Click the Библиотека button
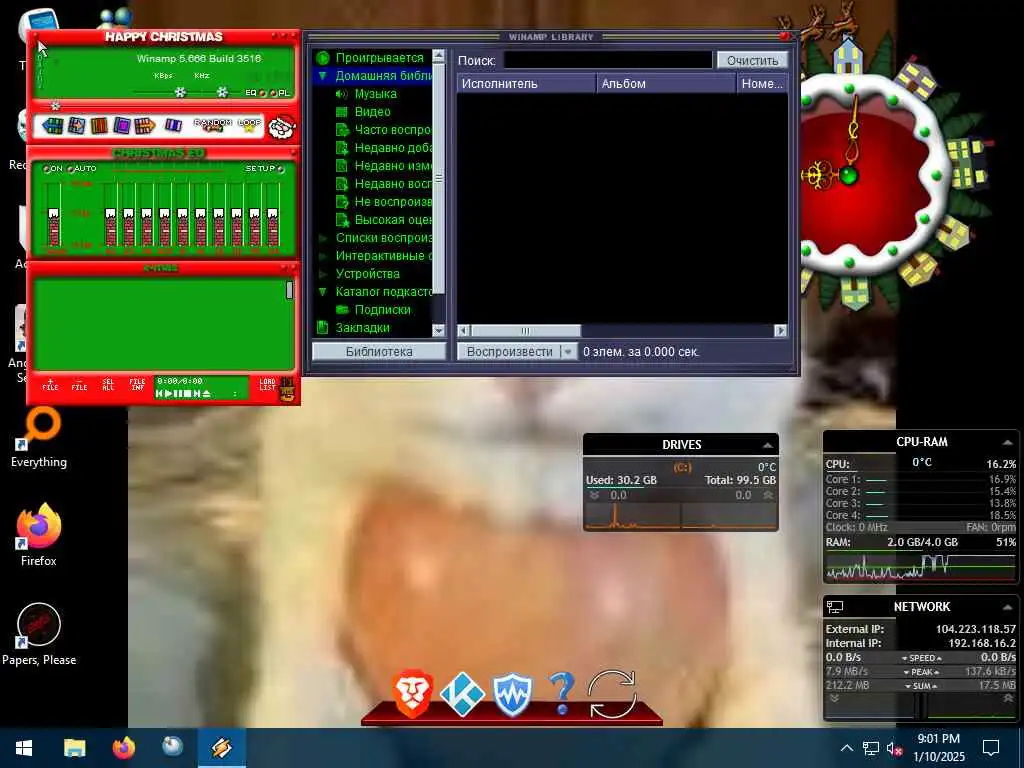The image size is (1024, 768). coord(379,351)
